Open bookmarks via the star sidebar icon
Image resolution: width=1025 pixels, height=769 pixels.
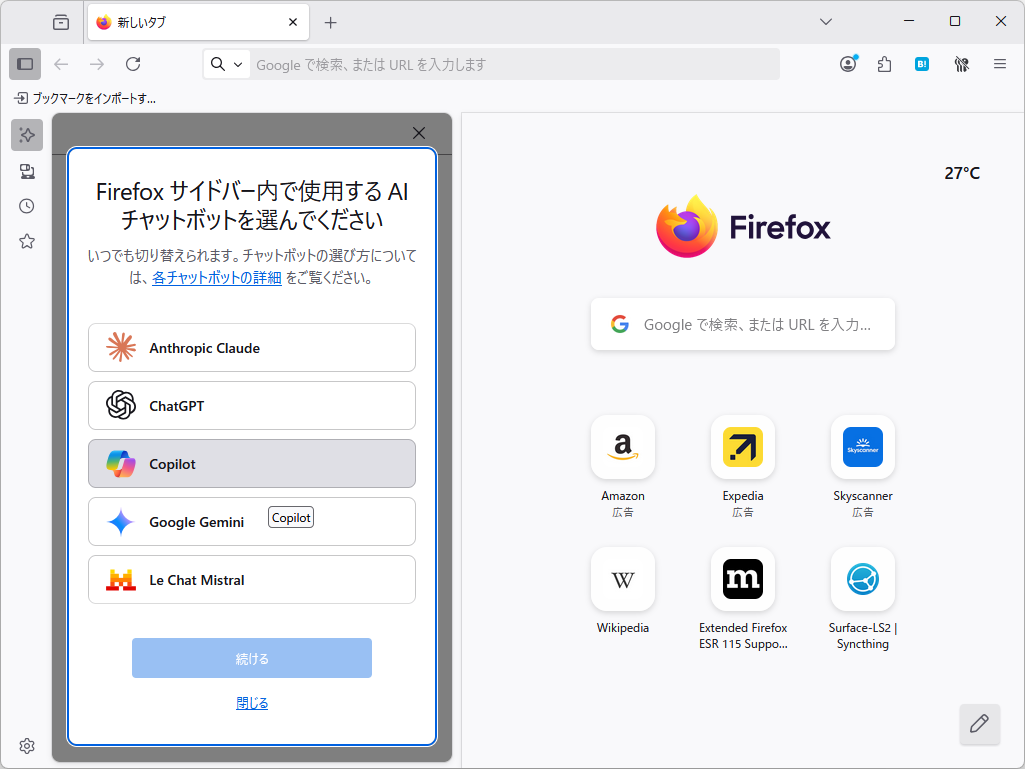26,241
